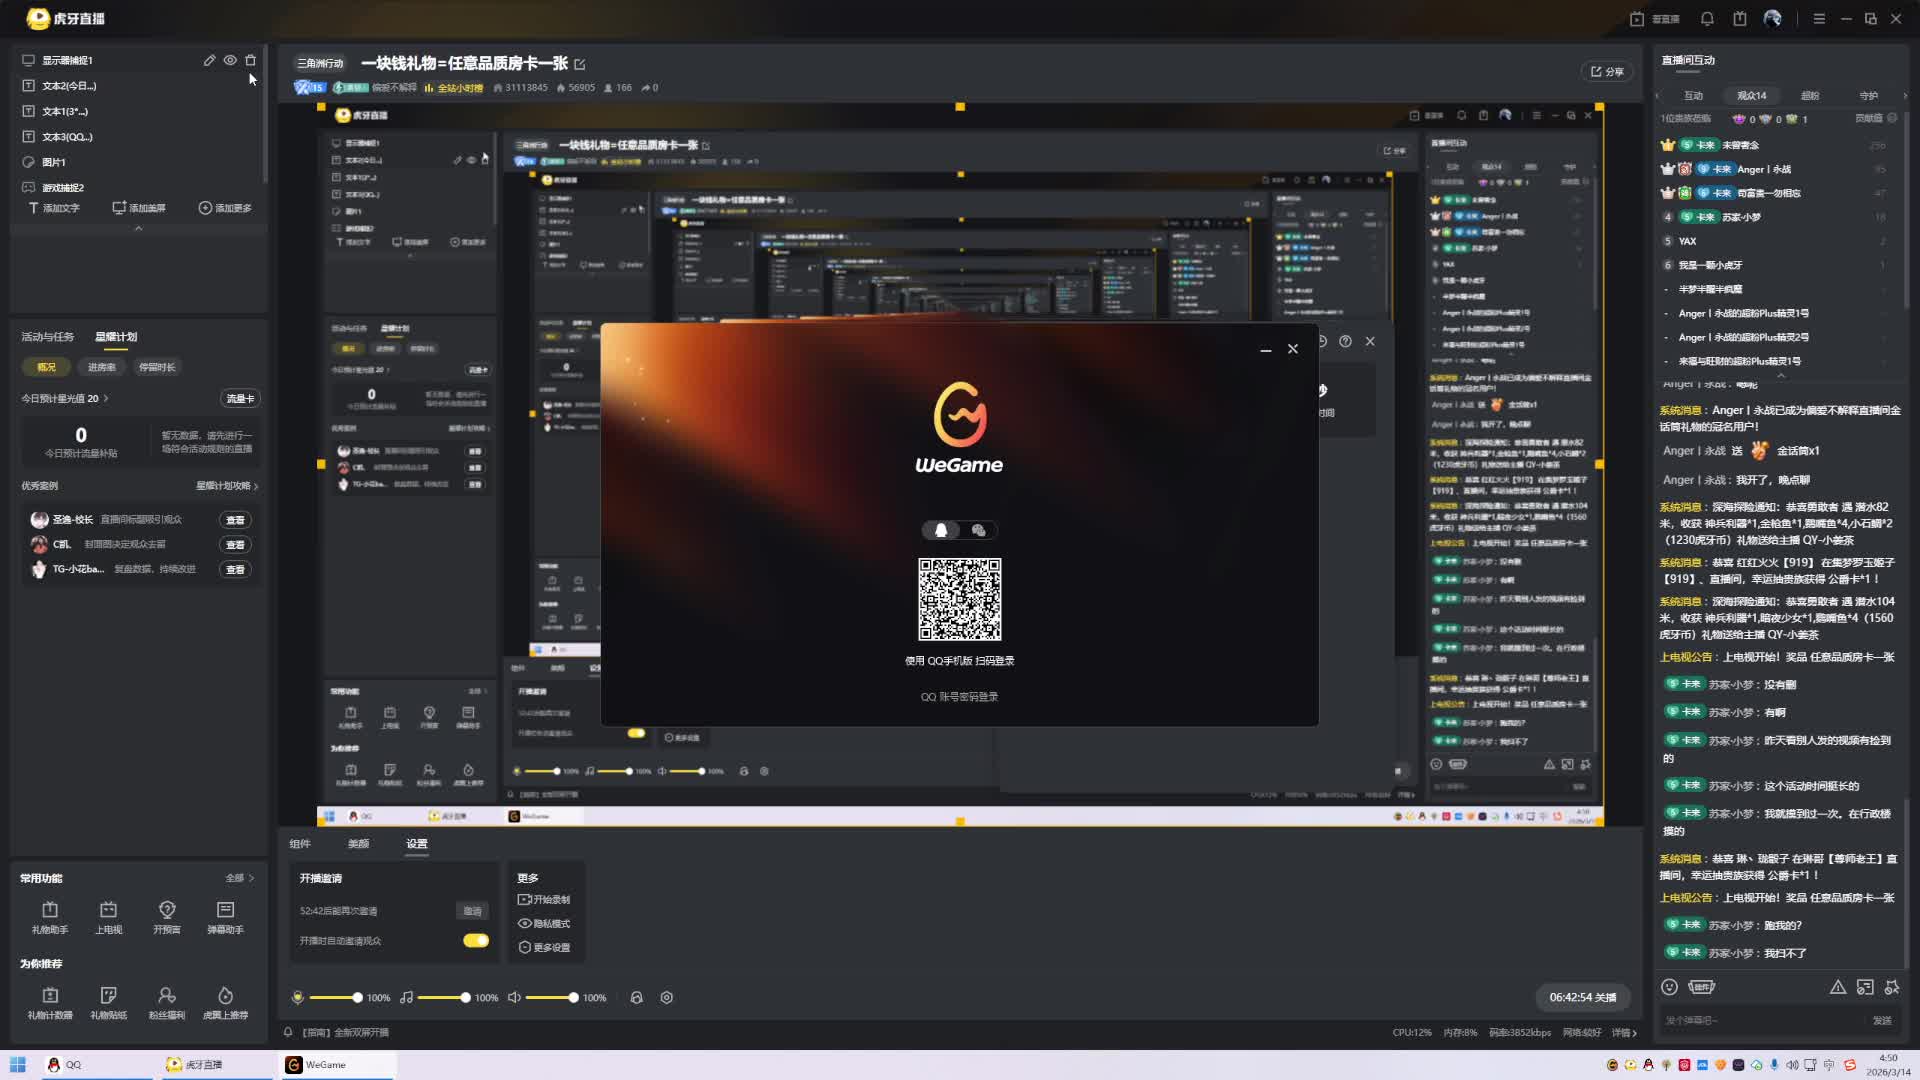The height and width of the screenshot is (1080, 1920).
Task: Expand 全部 in common functions
Action: coord(240,878)
